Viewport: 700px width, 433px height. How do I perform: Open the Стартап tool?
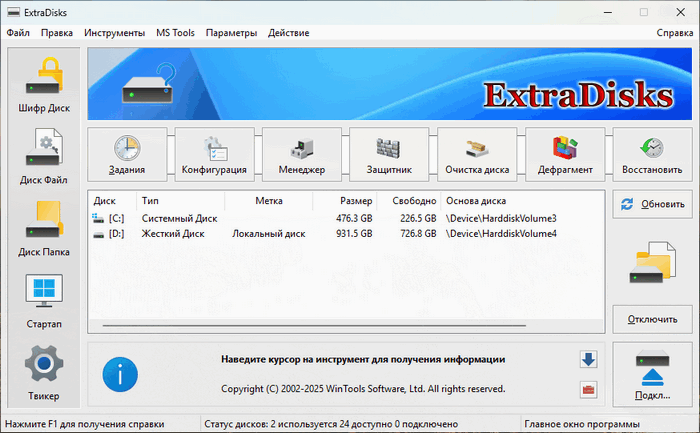44,300
